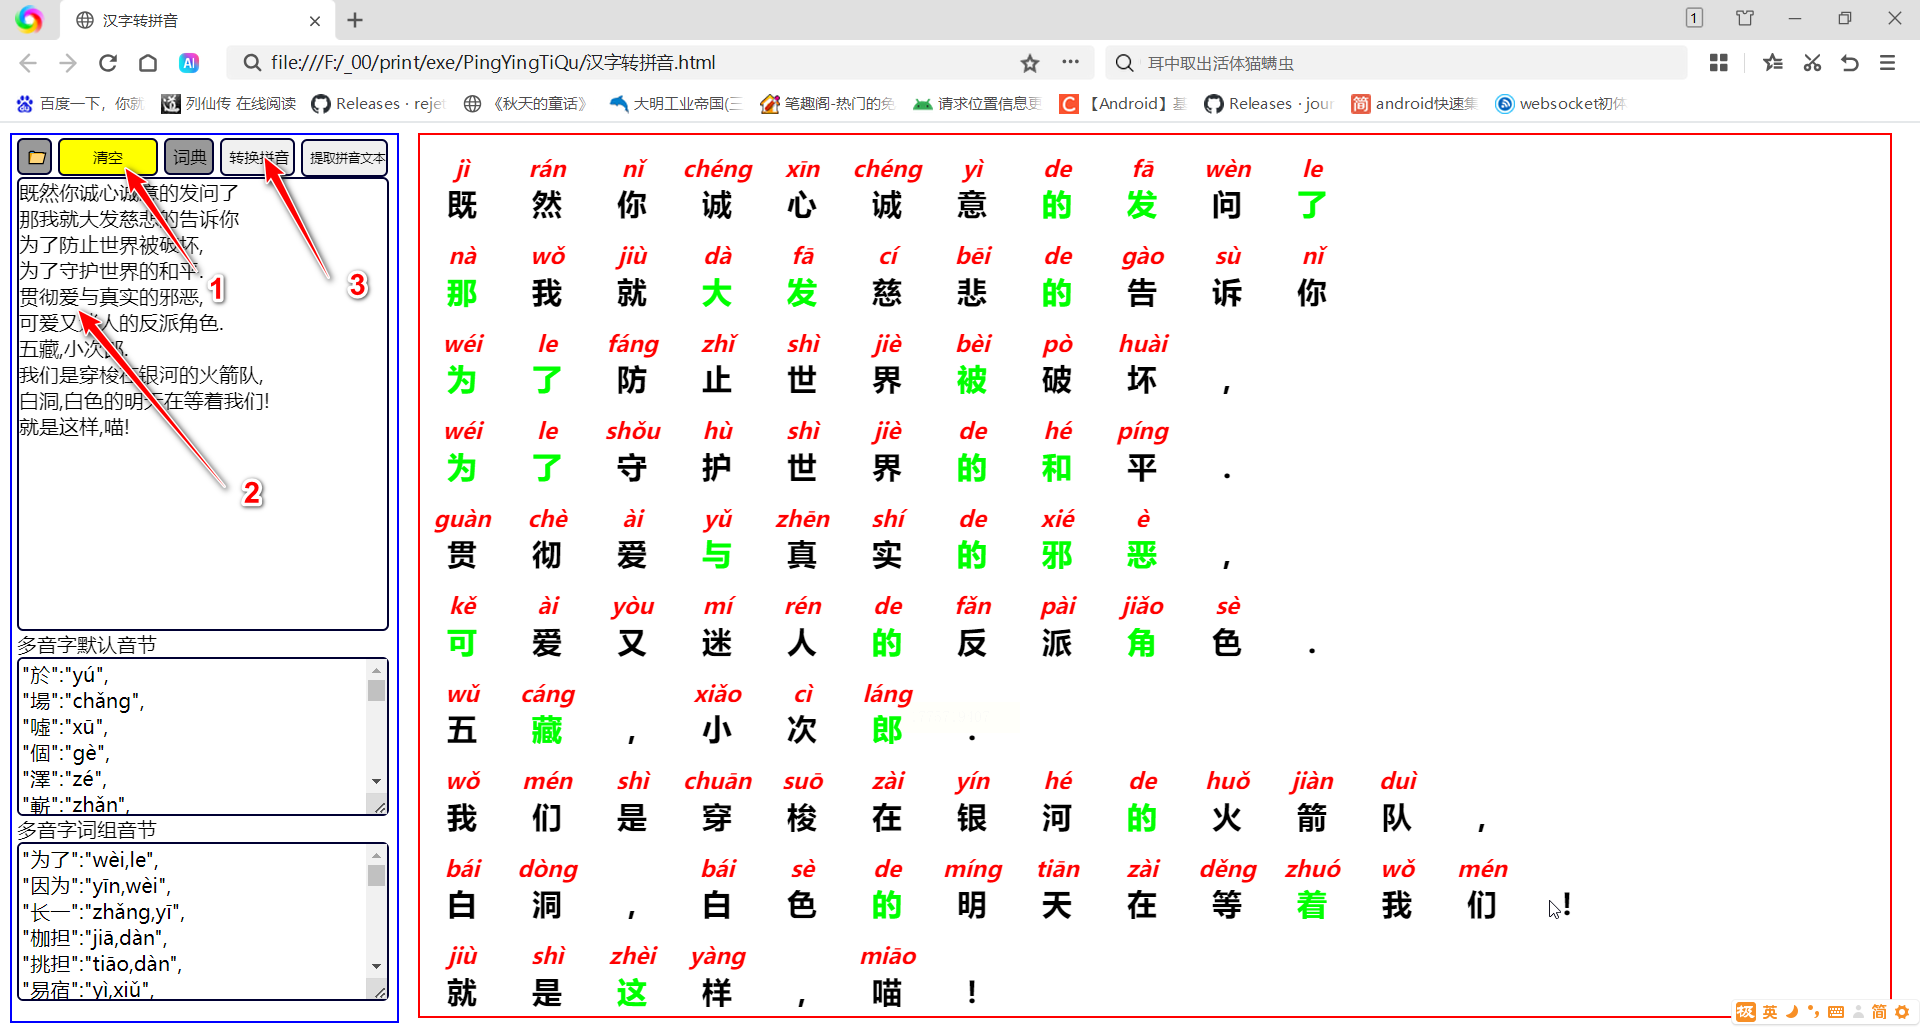Viewport: 1920px width, 1030px height.
Task: Click the moon icon in the input method bar
Action: [1792, 1012]
